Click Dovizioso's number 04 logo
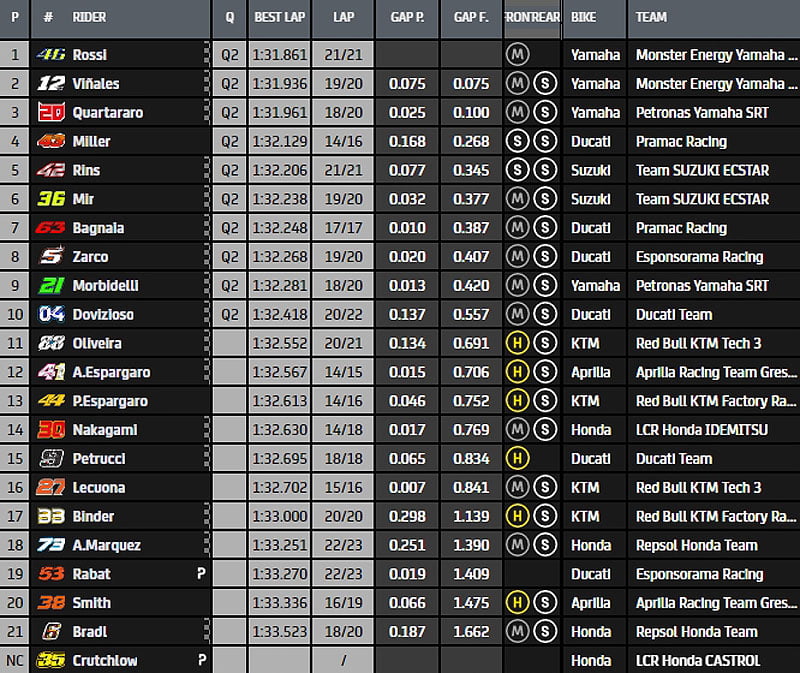Screen dimensions: 800x673 click(51, 314)
